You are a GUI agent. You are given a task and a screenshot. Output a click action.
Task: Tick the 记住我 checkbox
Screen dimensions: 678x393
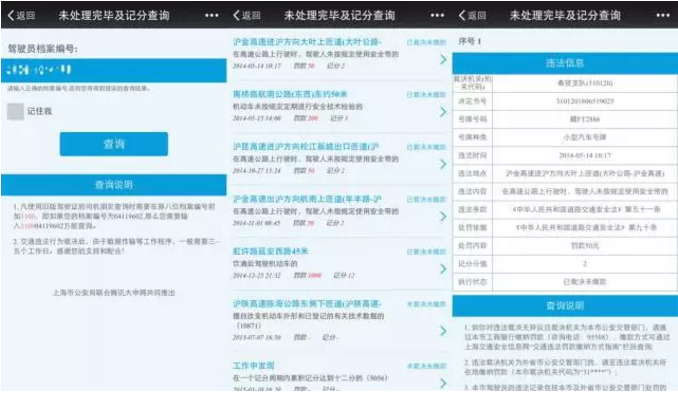[16, 111]
